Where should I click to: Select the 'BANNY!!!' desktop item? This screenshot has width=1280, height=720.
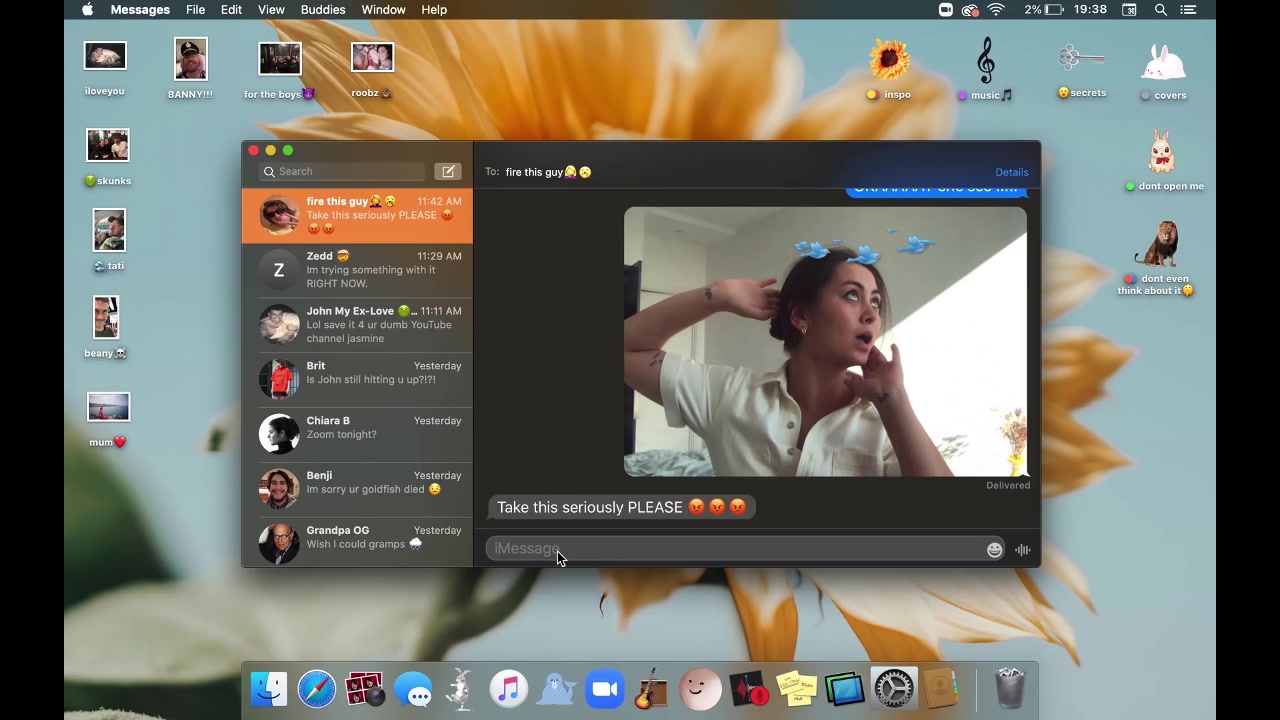click(190, 69)
